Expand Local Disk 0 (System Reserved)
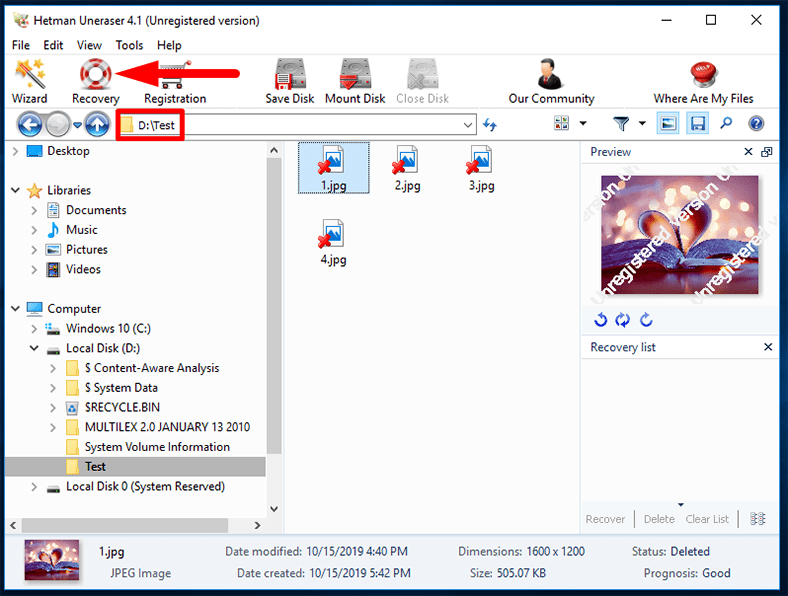Viewport: 788px width, 596px height. coord(34,486)
